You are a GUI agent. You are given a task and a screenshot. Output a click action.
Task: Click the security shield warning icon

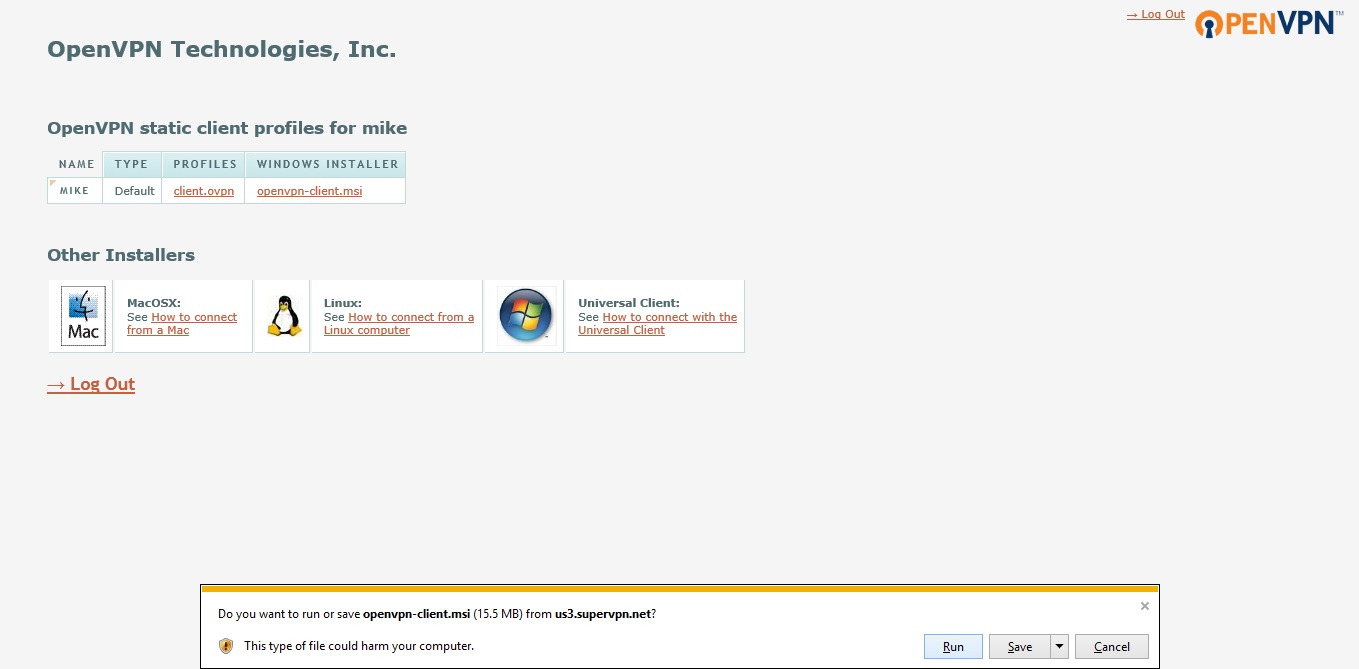tap(226, 646)
